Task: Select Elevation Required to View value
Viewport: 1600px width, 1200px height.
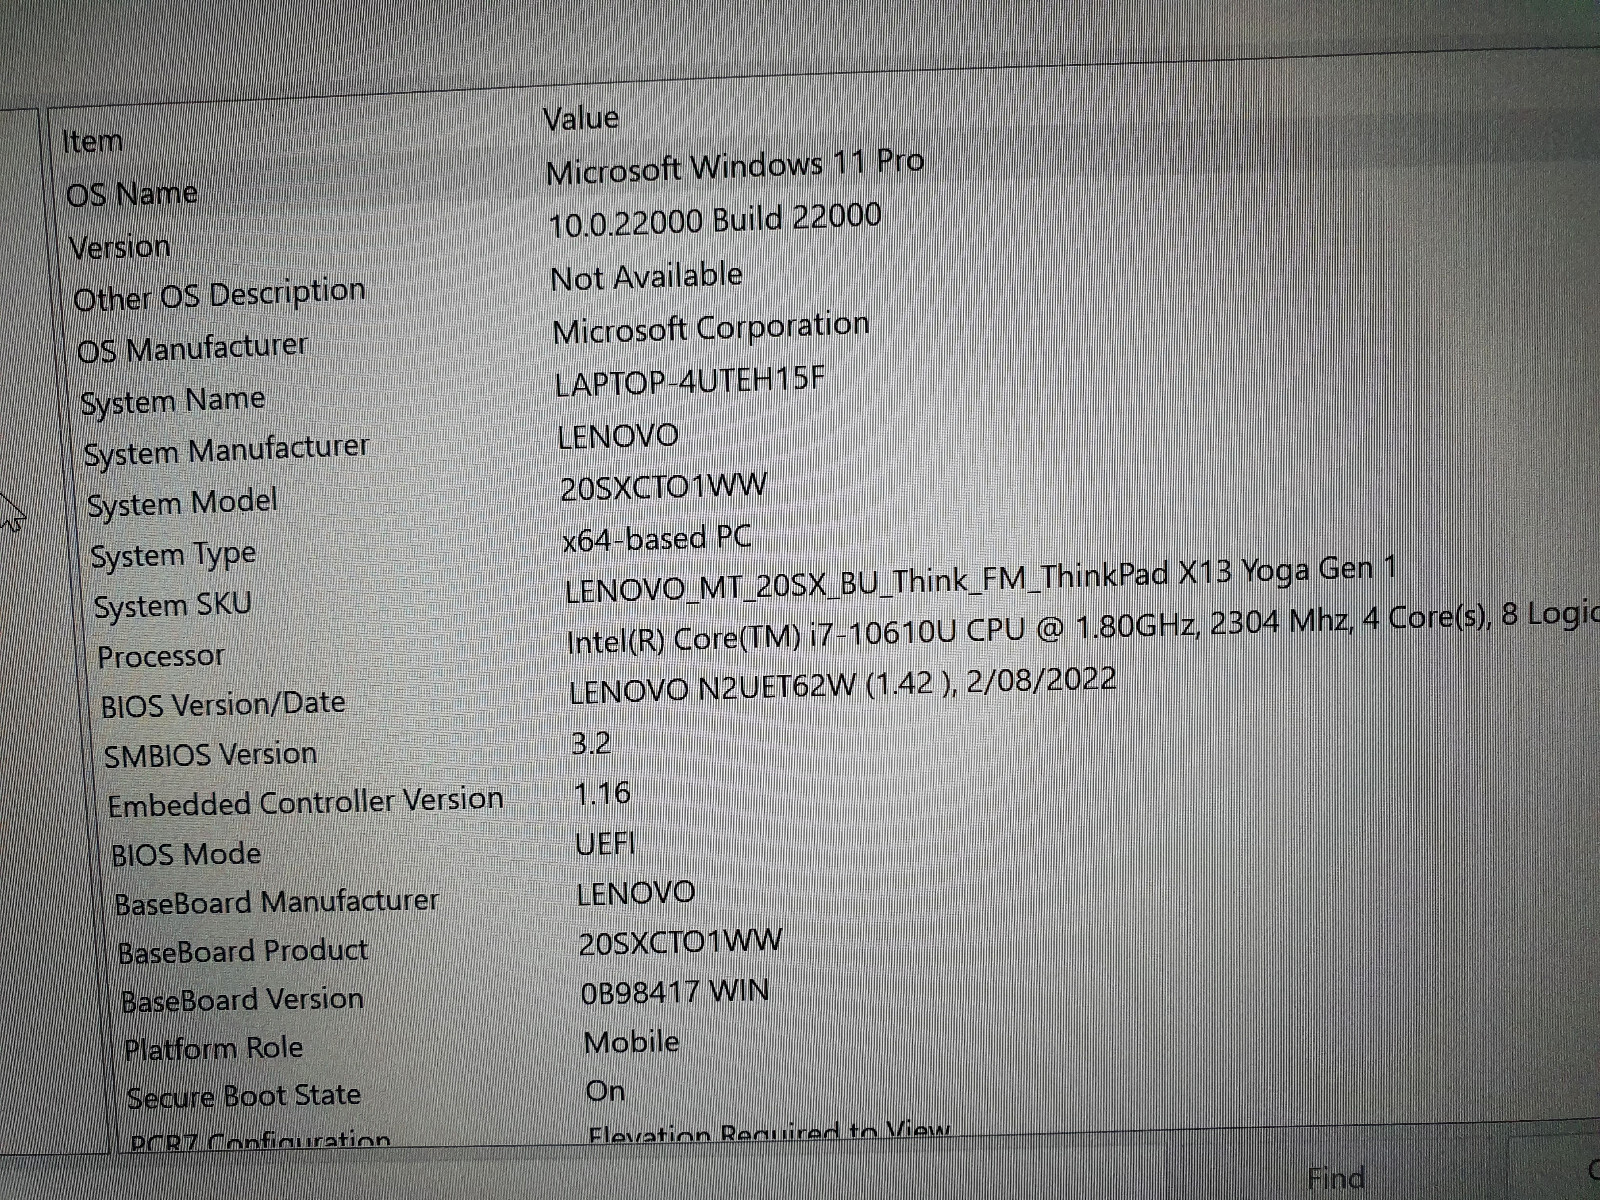Action: coord(769,1133)
